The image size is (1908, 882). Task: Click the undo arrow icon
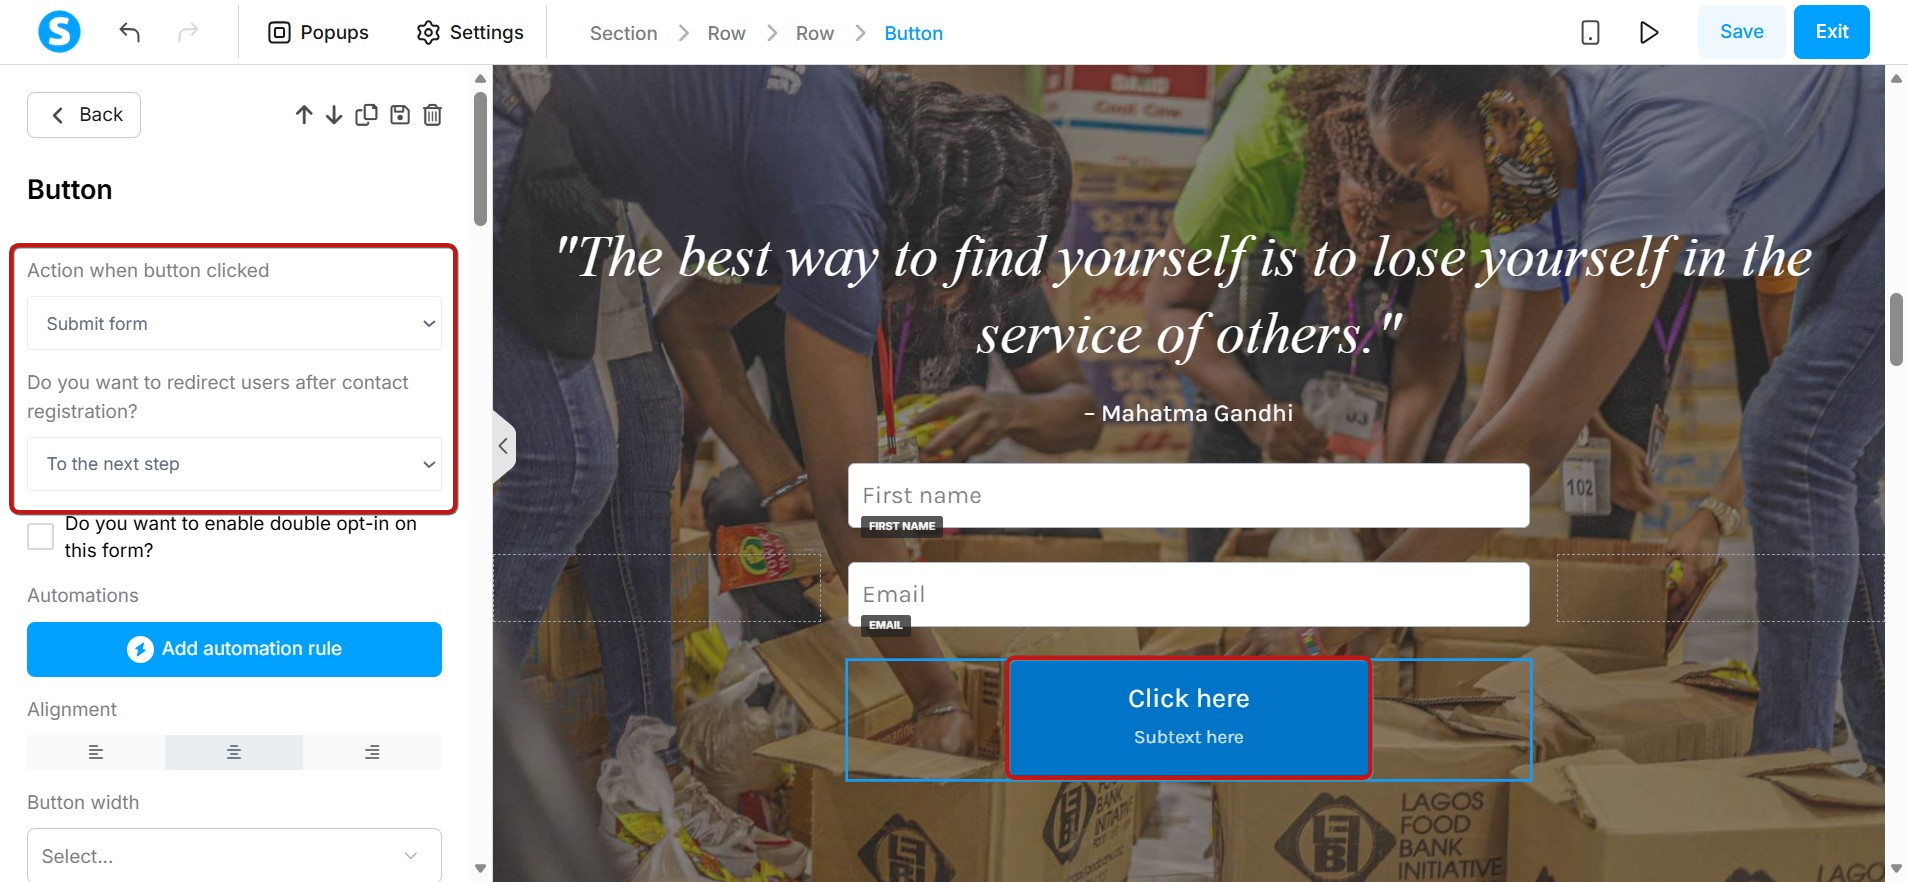129,32
